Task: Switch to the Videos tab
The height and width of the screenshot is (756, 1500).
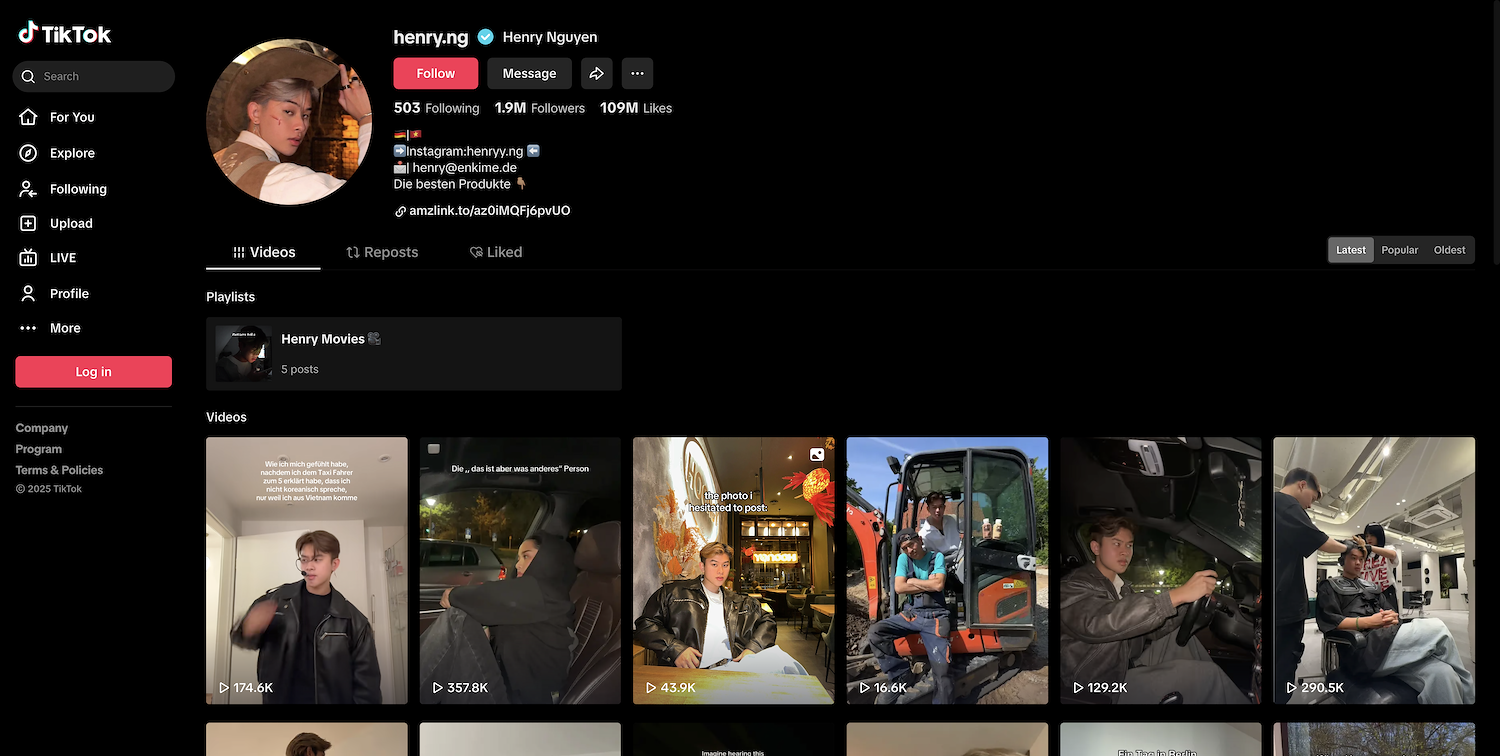Action: [x=264, y=252]
